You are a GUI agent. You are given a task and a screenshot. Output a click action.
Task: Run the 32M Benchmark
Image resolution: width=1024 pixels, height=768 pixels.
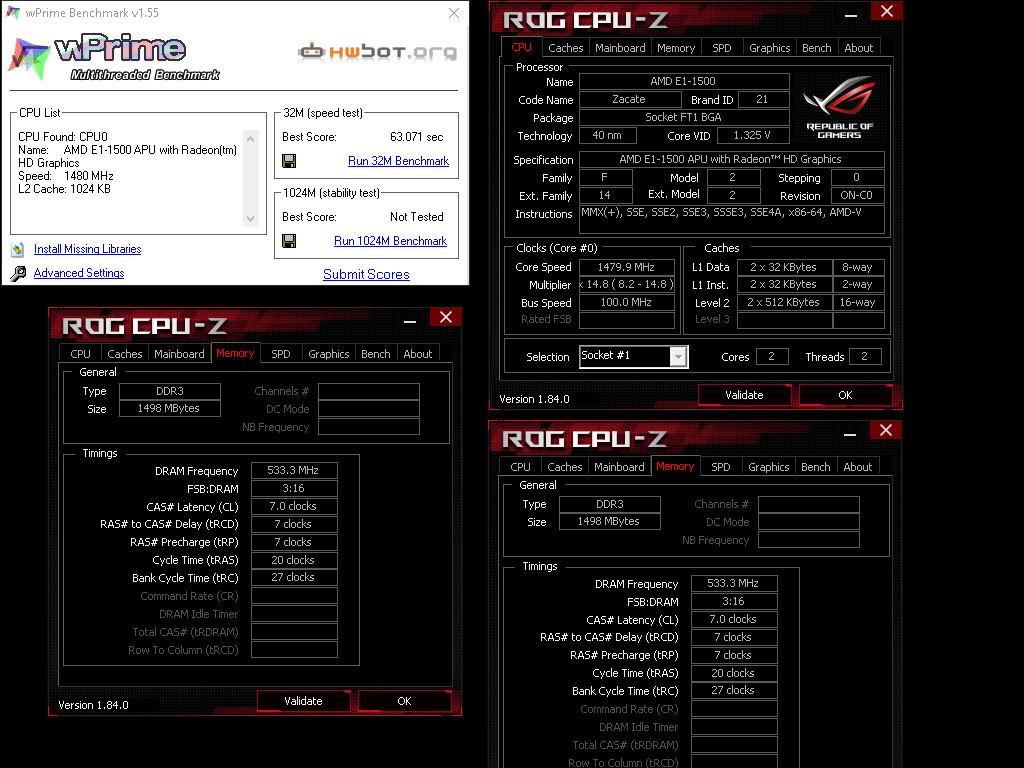(398, 161)
